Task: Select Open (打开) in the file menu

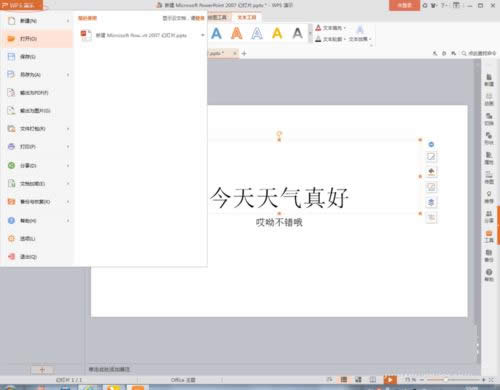Action: pos(37,39)
